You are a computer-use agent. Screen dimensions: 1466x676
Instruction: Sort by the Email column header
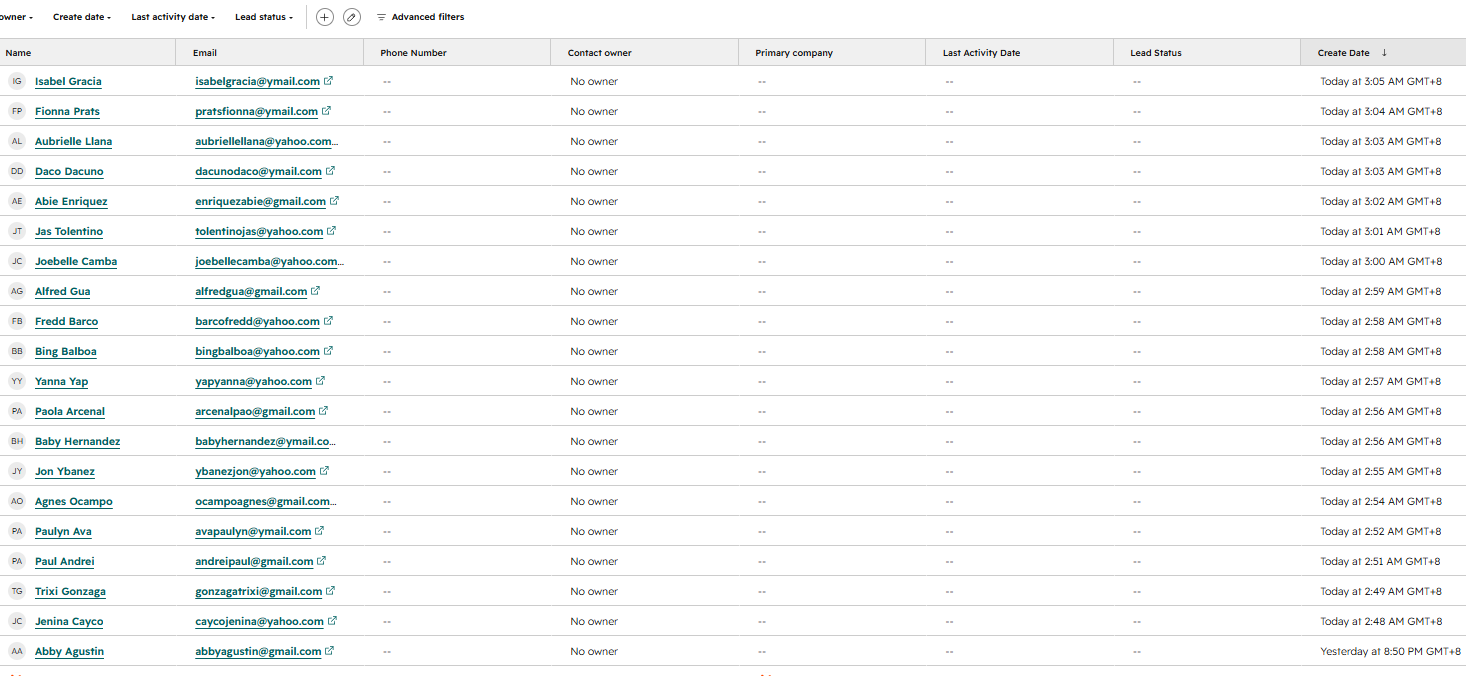tap(270, 53)
